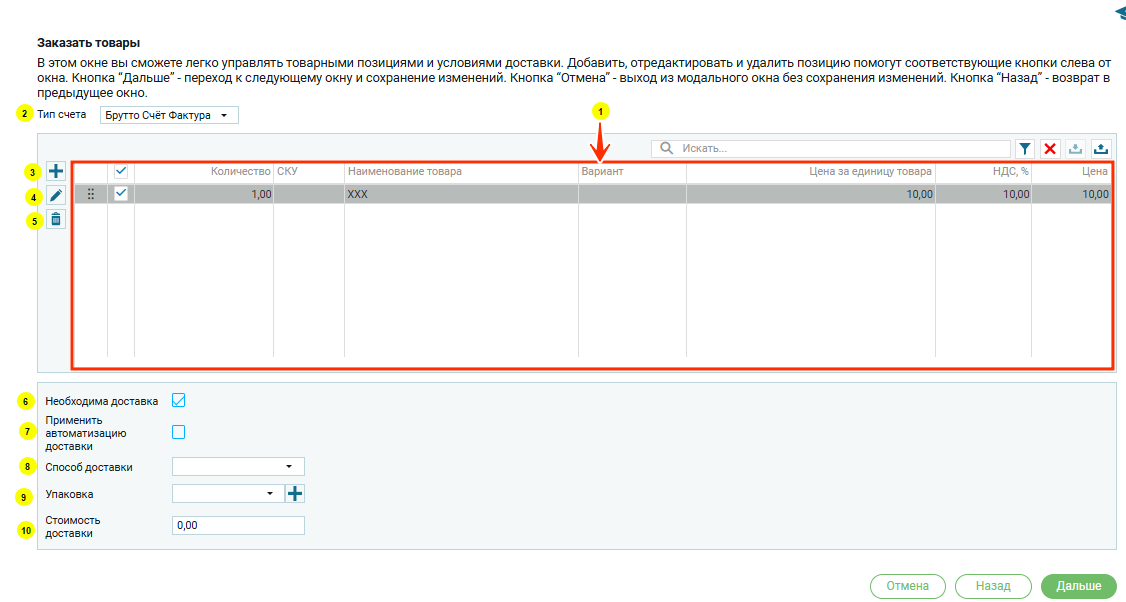1126x602 pixels.
Task: Click the trash delete item icon
Action: 56,219
